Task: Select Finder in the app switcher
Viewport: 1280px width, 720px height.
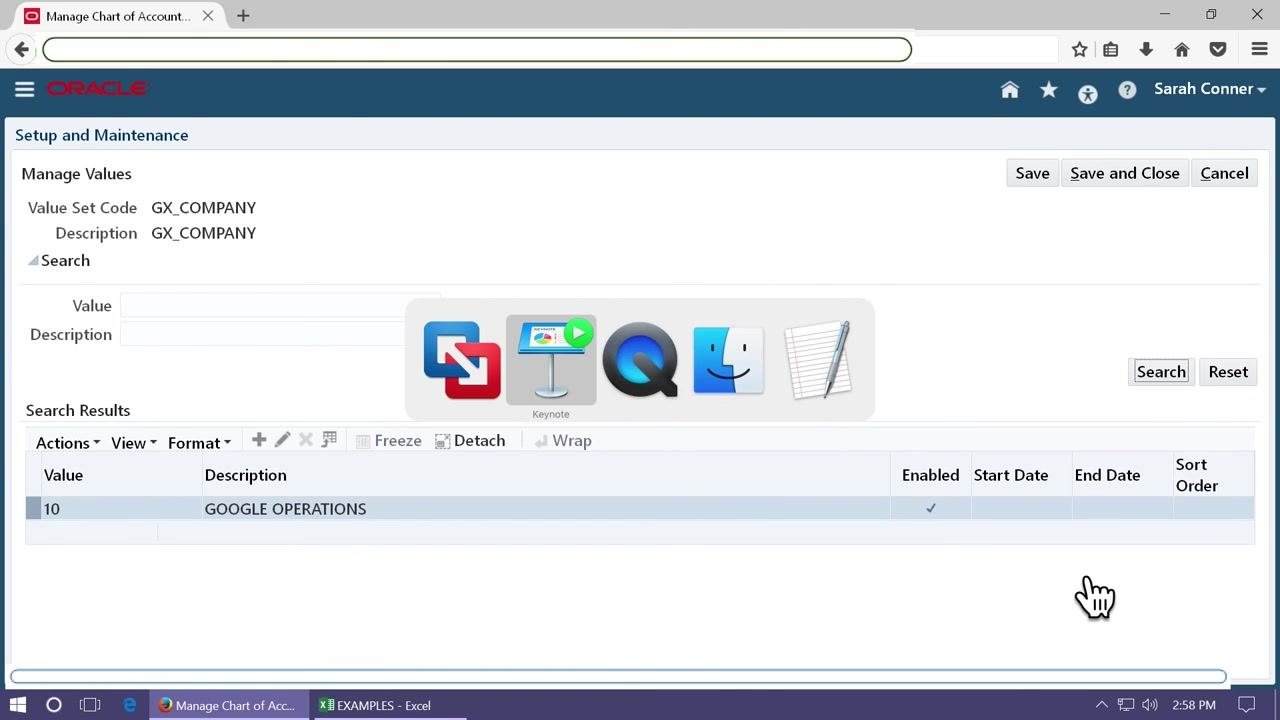Action: pyautogui.click(x=729, y=360)
